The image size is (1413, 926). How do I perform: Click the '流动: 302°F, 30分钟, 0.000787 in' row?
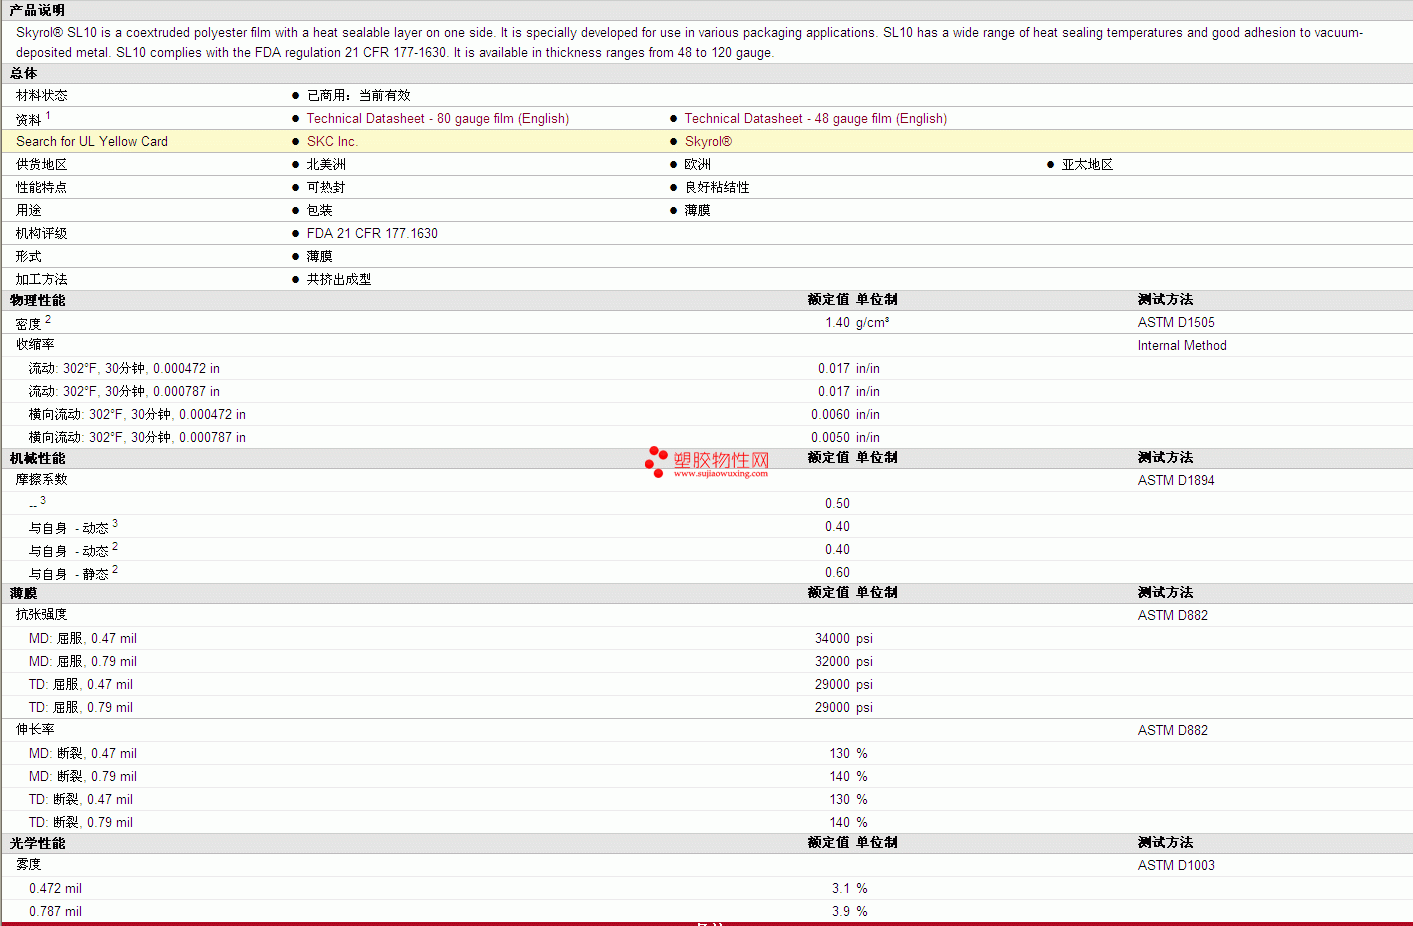pyautogui.click(x=124, y=391)
